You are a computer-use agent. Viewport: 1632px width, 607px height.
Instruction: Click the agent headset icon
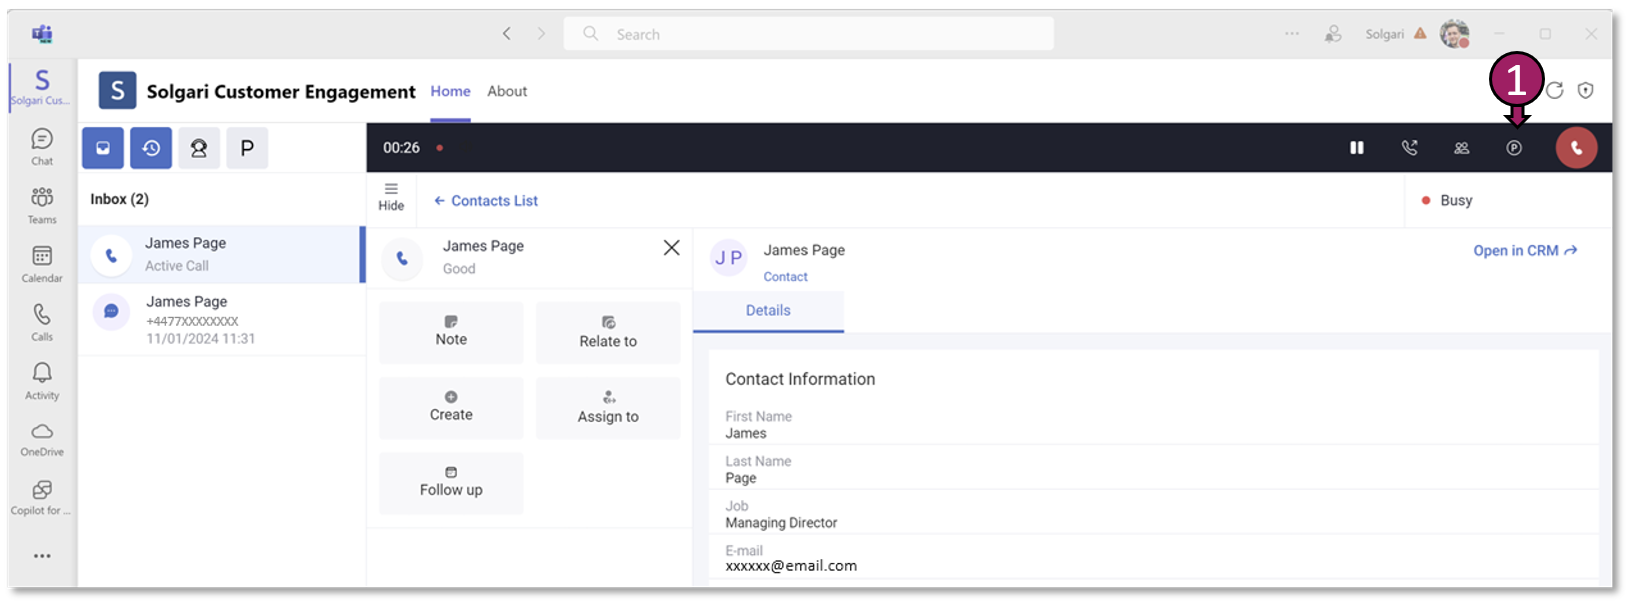(x=199, y=148)
